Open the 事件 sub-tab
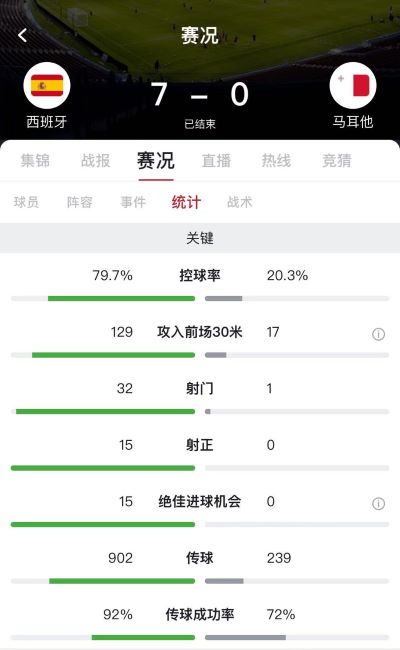Image resolution: width=400 pixels, height=650 pixels. pyautogui.click(x=133, y=202)
